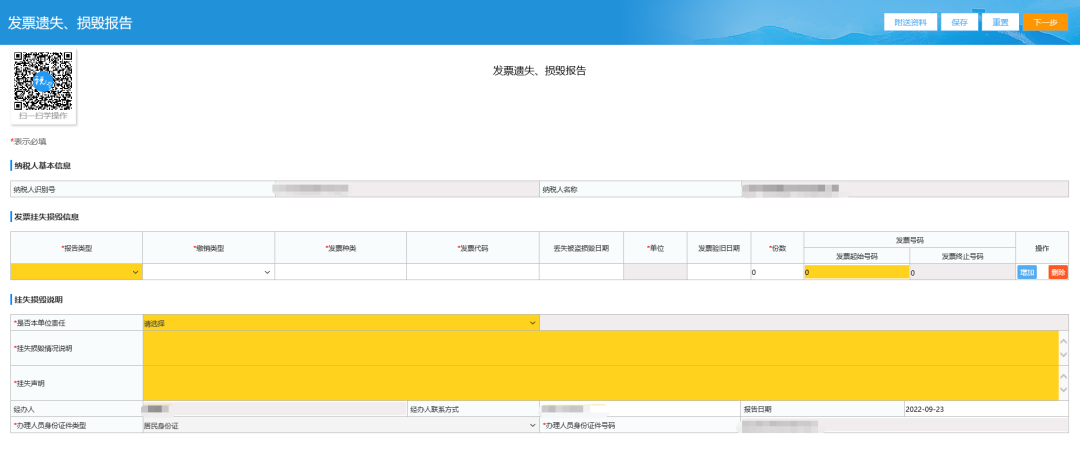Select the 丢失被盗损毁日期 field
The width and height of the screenshot is (1080, 459).
(580, 272)
